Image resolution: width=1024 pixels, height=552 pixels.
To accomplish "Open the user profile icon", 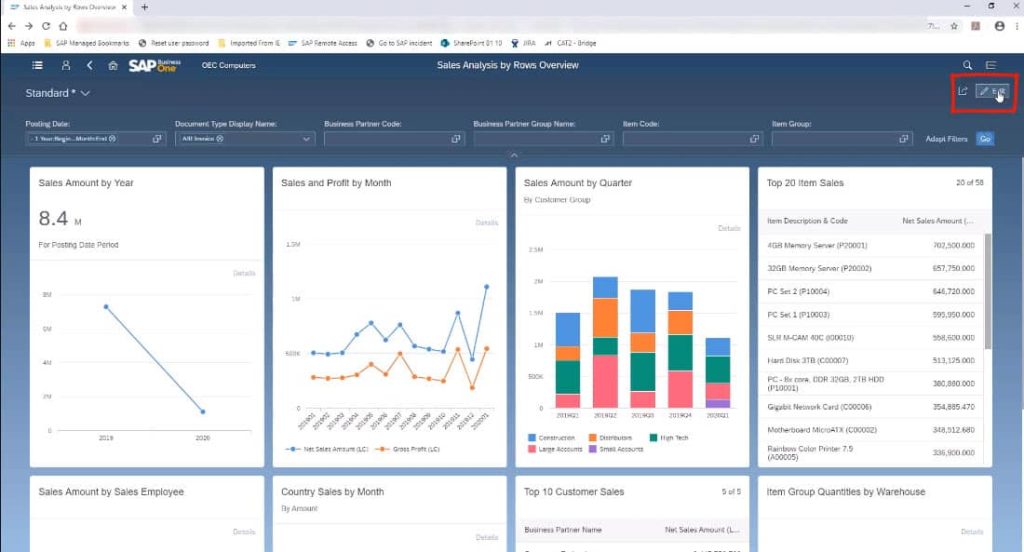I will (65, 65).
